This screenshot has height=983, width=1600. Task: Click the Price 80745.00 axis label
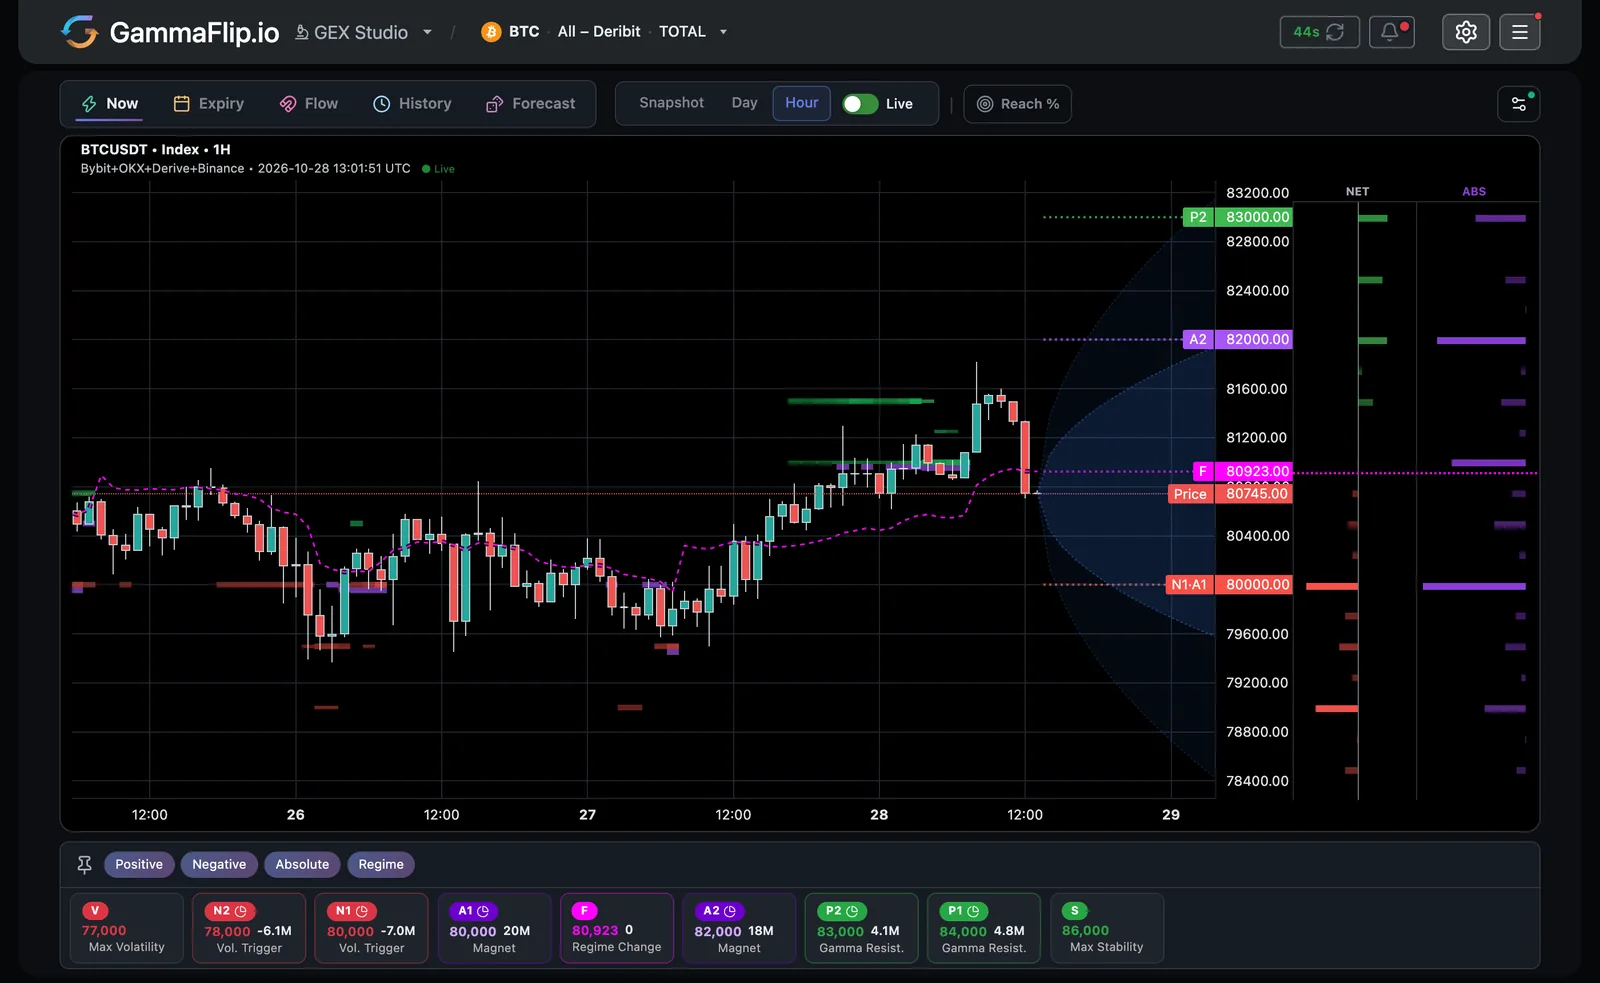click(1231, 494)
